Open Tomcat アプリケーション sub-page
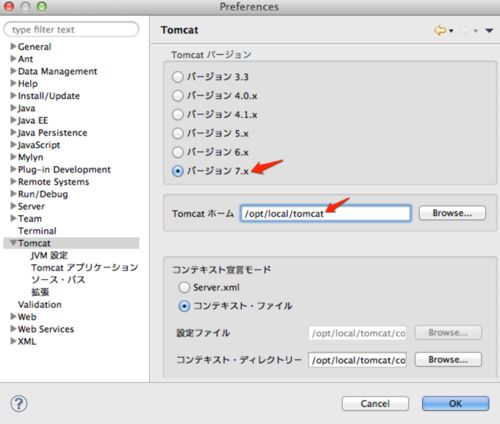This screenshot has width=500, height=424. pos(84,268)
